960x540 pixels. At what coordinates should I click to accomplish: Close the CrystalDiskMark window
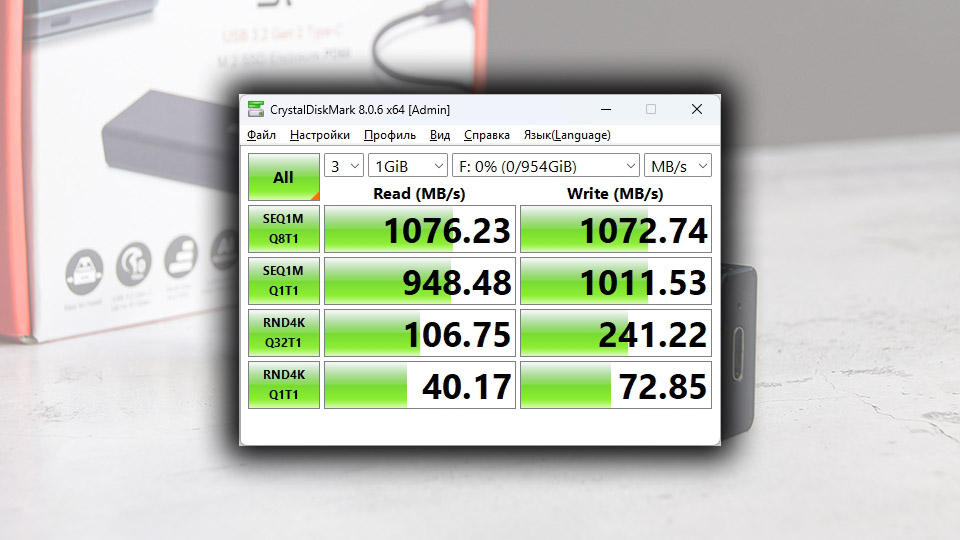[x=697, y=110]
